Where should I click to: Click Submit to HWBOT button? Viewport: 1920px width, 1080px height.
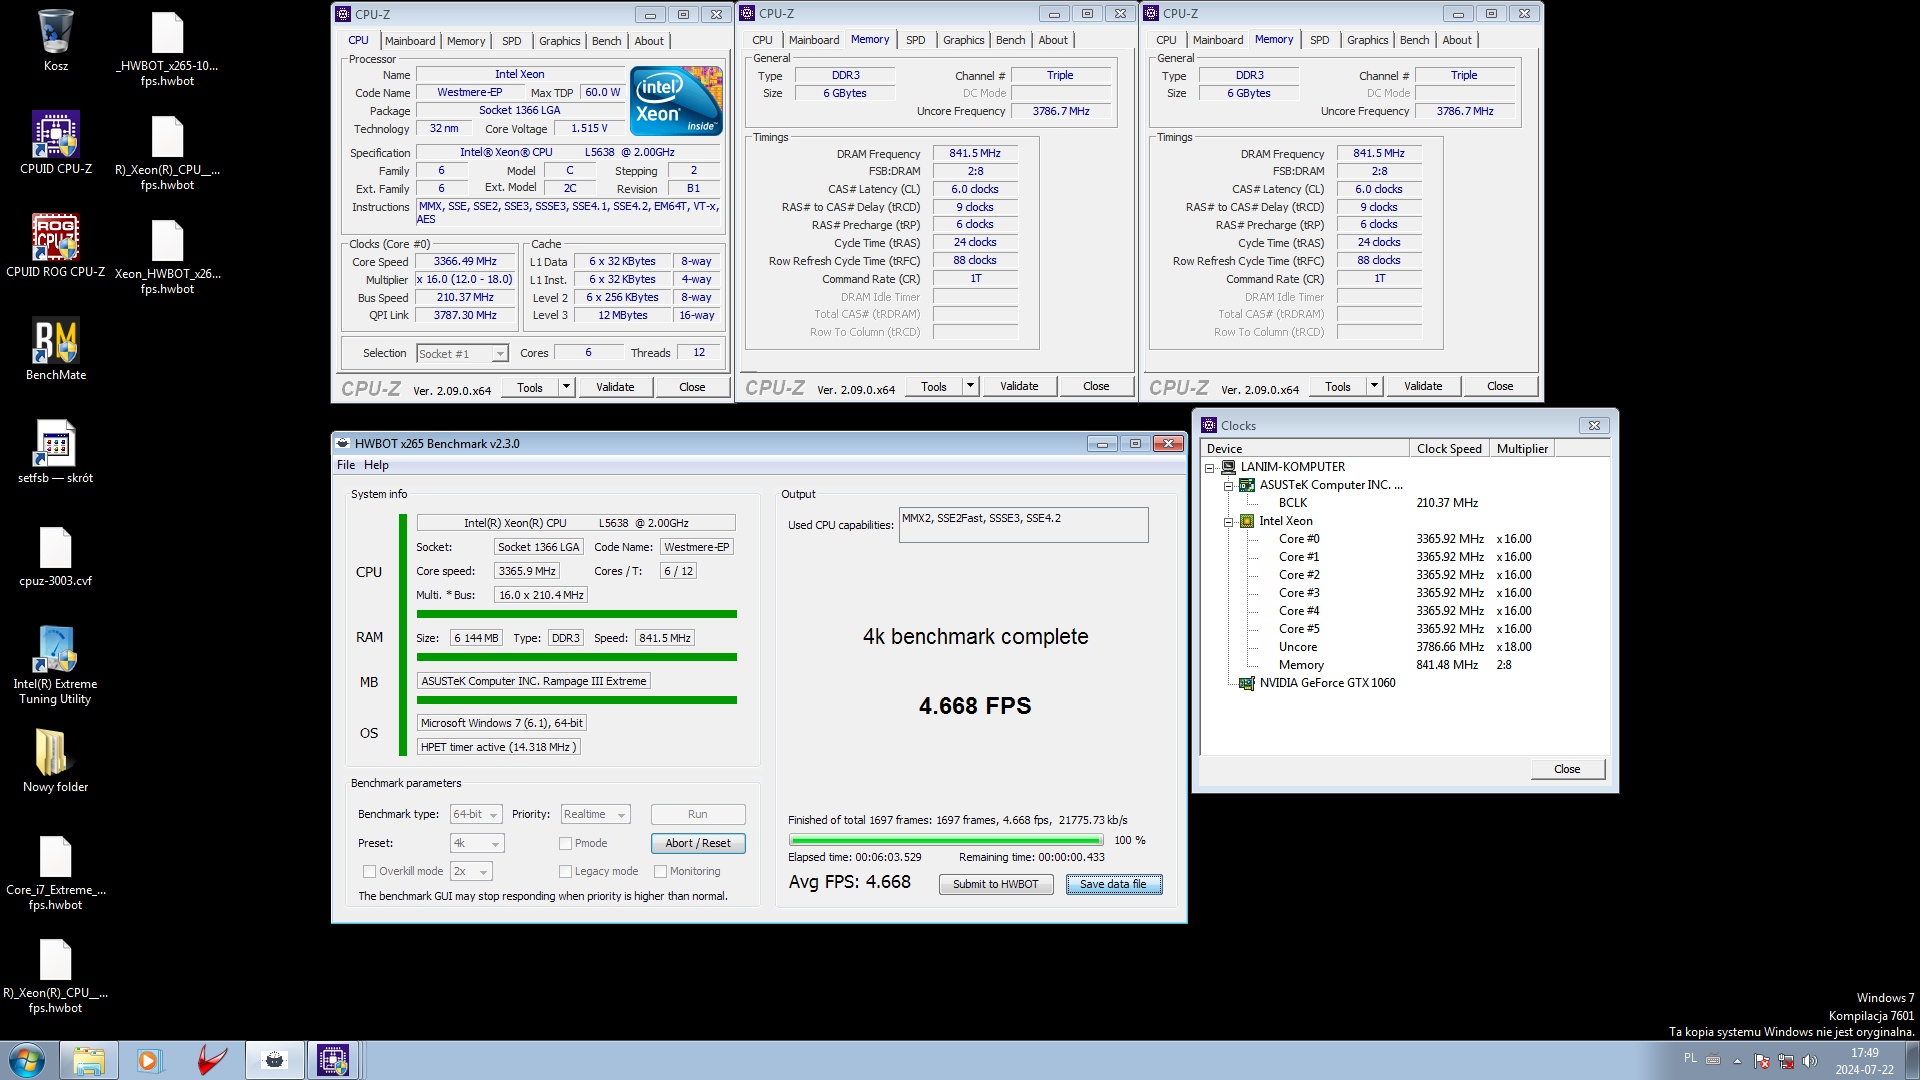tap(995, 884)
